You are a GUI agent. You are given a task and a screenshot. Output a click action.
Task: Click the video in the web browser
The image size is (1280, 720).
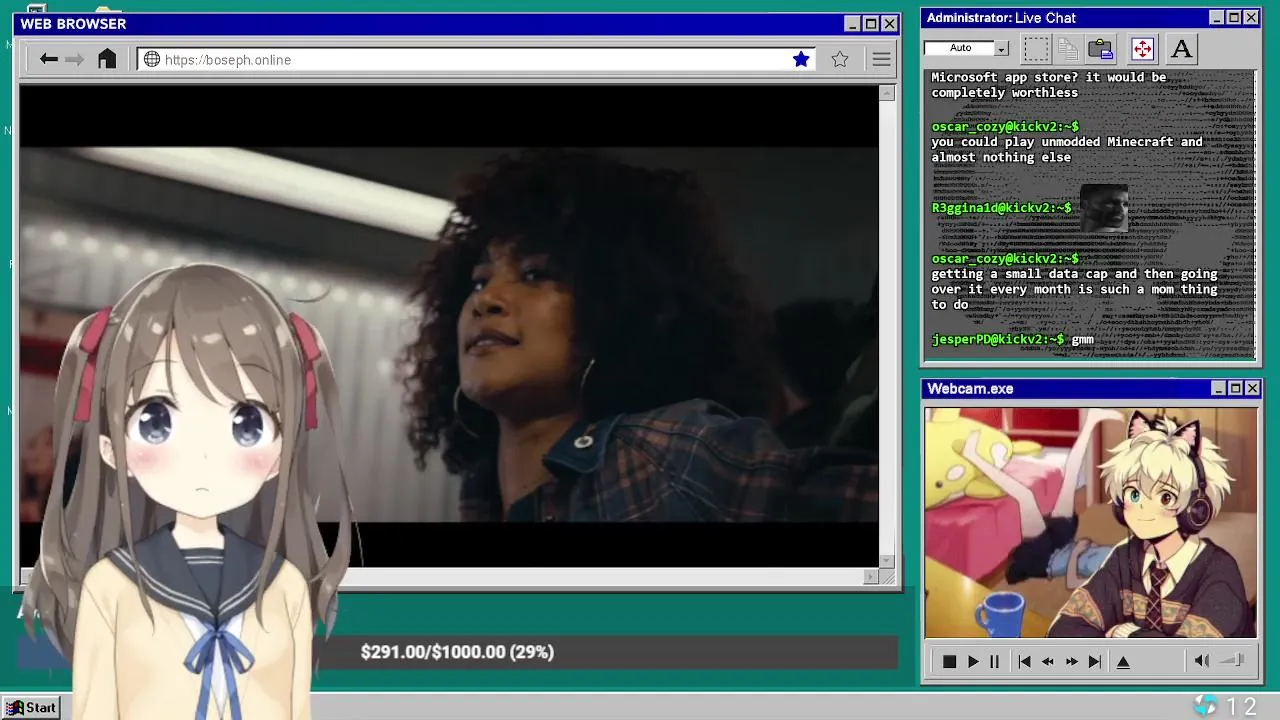tap(449, 326)
